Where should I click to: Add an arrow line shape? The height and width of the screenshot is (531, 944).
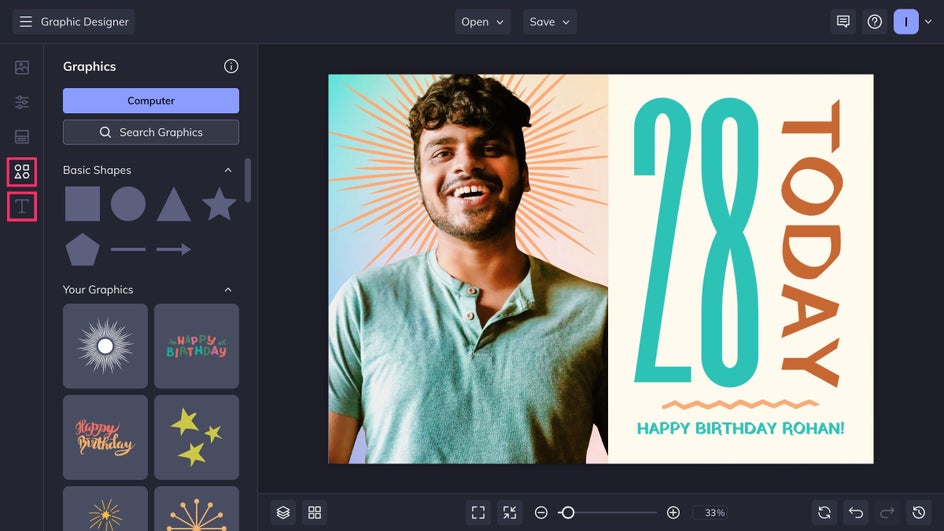point(173,249)
